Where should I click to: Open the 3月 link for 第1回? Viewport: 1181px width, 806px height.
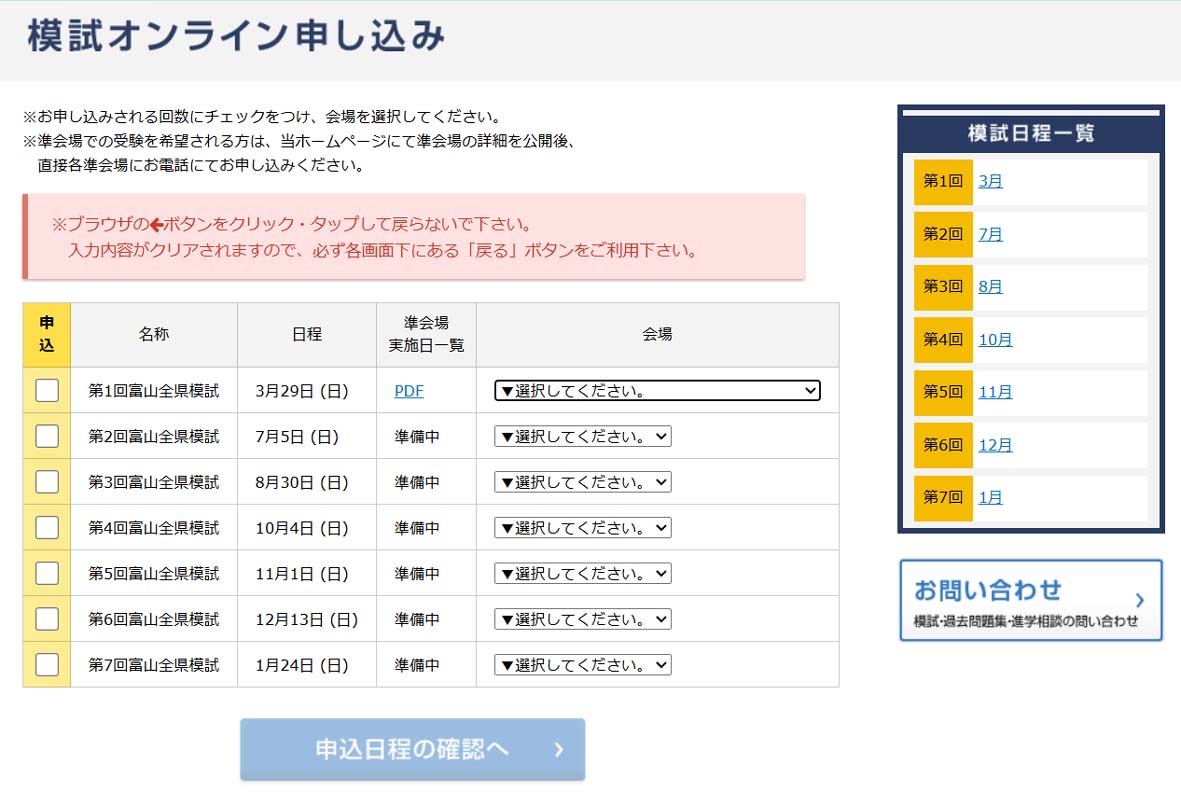990,181
